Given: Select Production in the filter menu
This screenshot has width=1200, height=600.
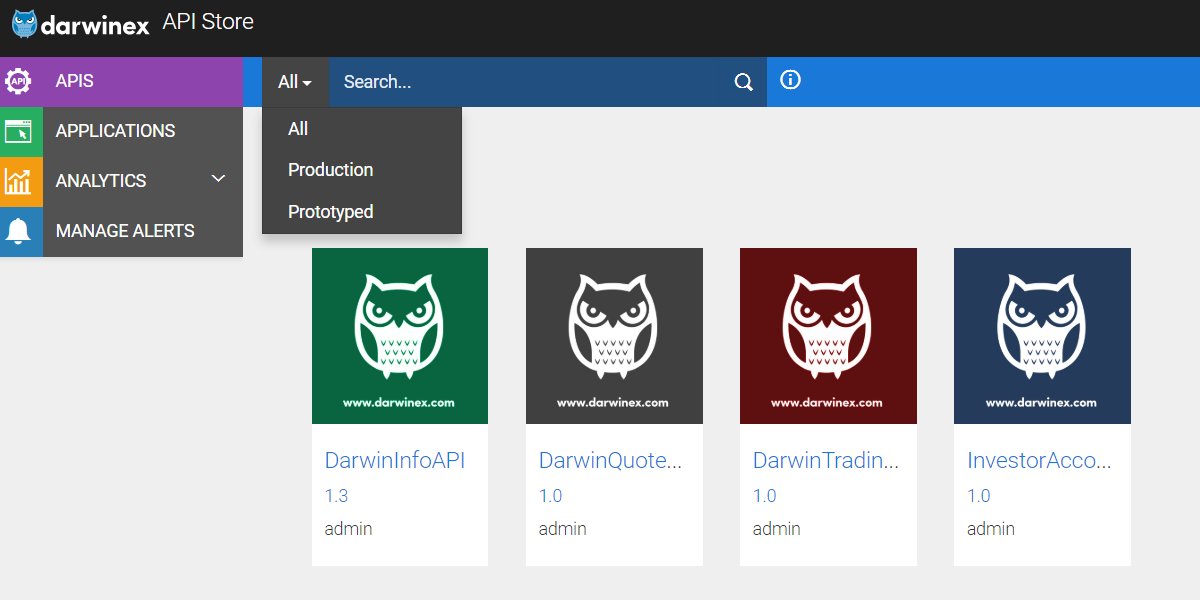Looking at the screenshot, I should tap(362, 170).
